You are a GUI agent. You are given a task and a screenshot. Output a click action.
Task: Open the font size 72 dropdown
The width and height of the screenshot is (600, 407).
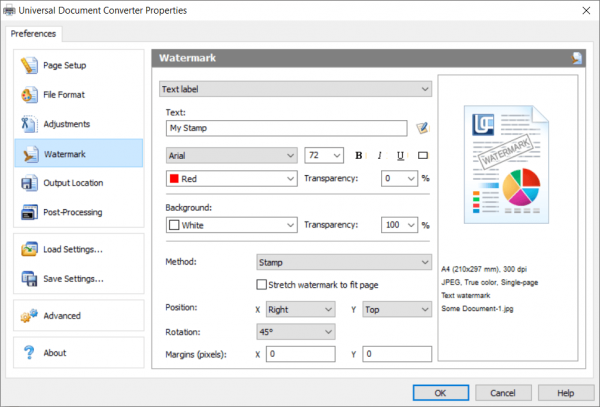pyautogui.click(x=324, y=155)
